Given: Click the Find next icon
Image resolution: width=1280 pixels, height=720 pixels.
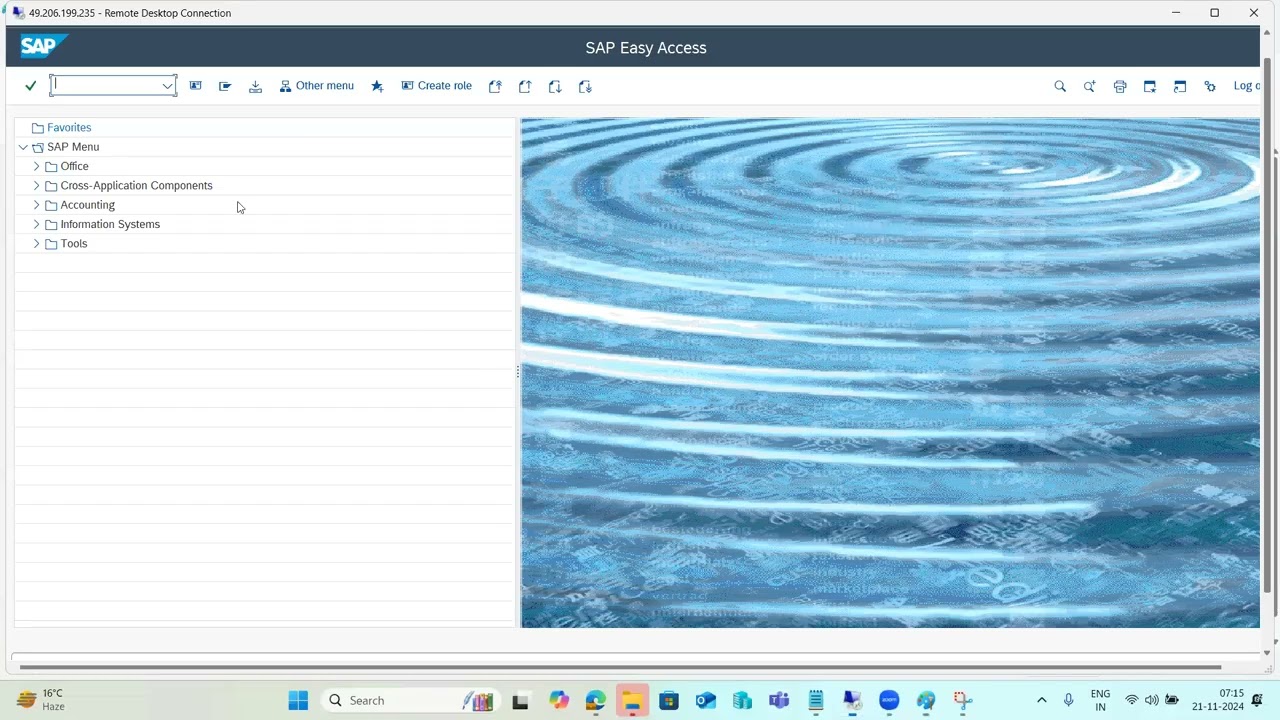Looking at the screenshot, I should point(1090,86).
